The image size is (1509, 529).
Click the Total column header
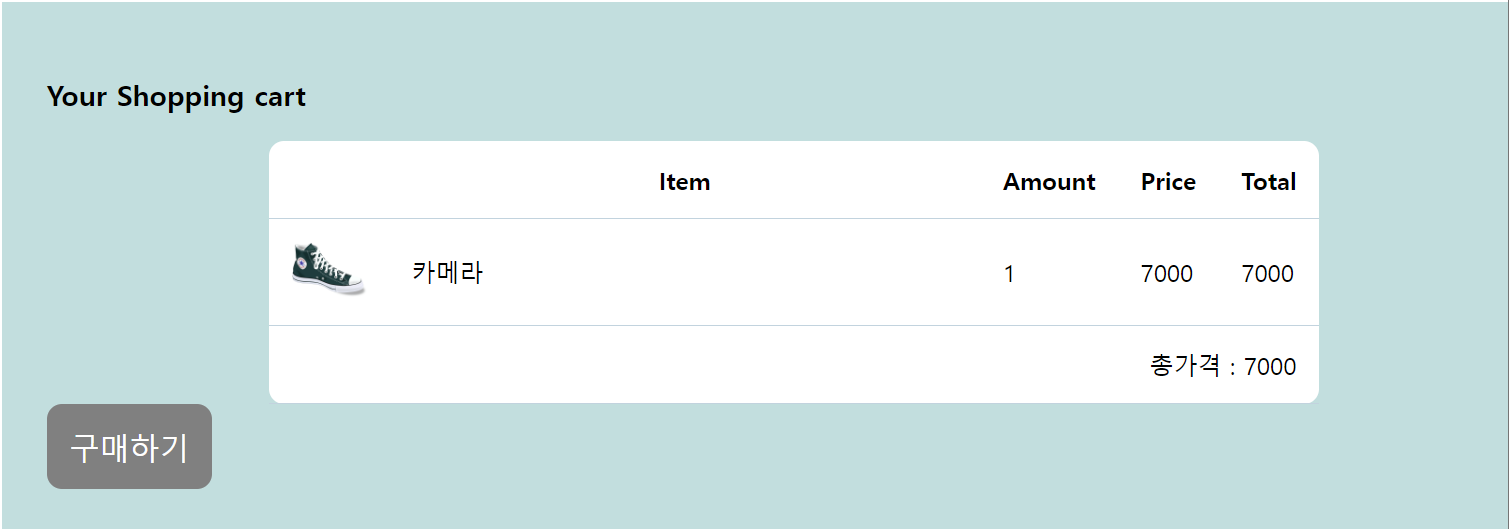(1268, 182)
